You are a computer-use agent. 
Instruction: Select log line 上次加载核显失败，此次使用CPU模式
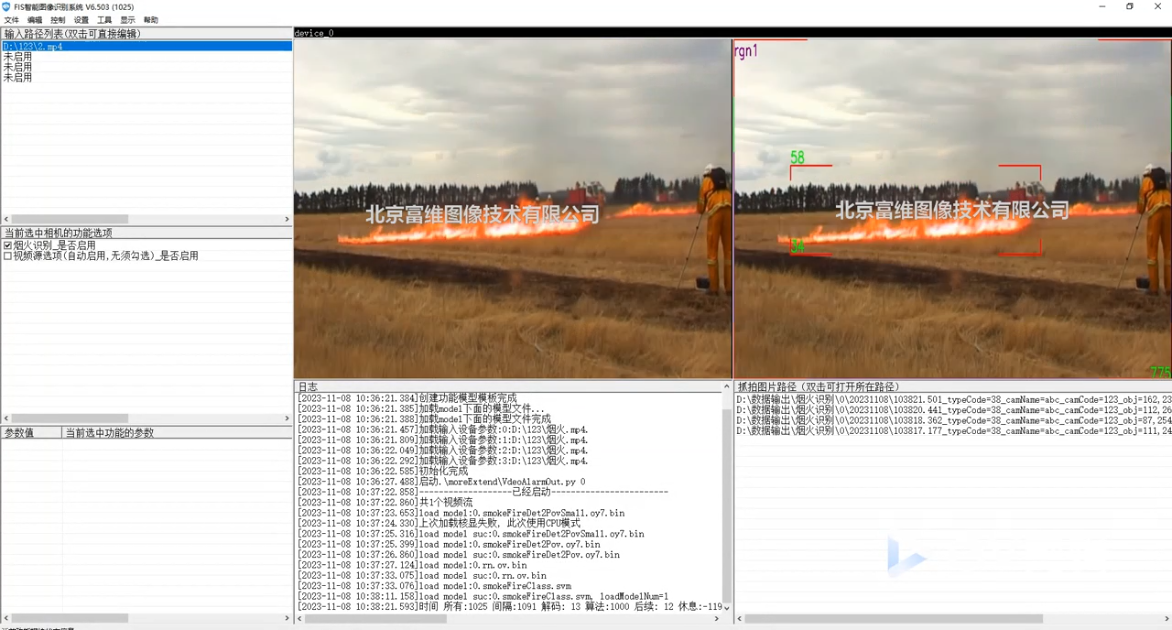[x=439, y=524]
